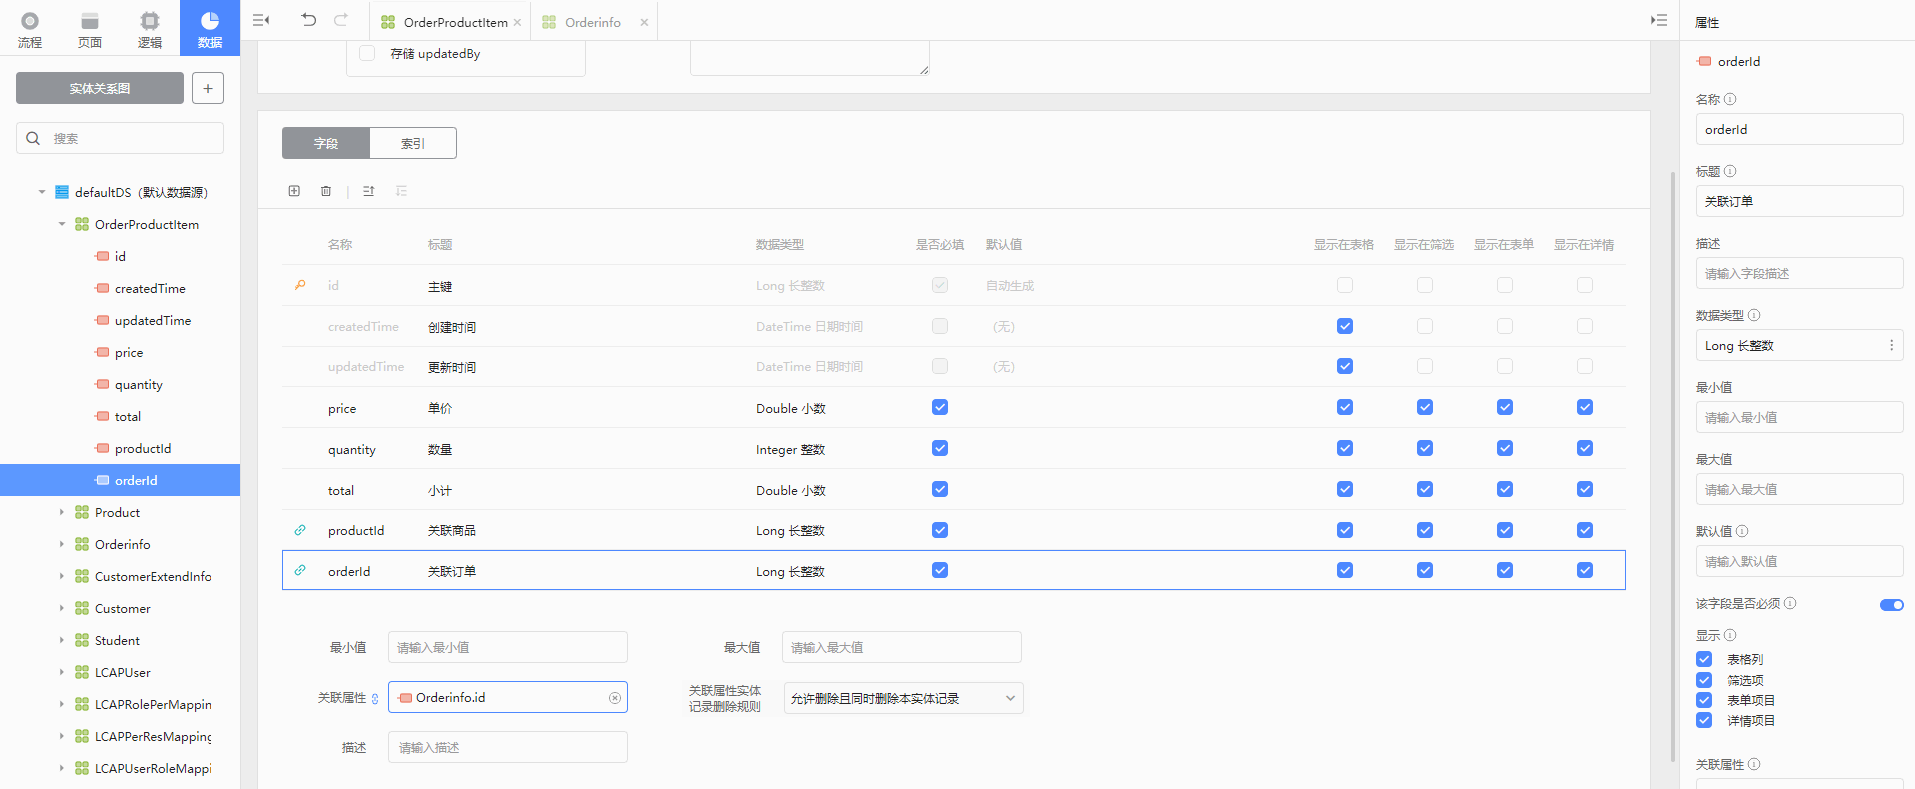Click the link icon on productId row

click(300, 530)
